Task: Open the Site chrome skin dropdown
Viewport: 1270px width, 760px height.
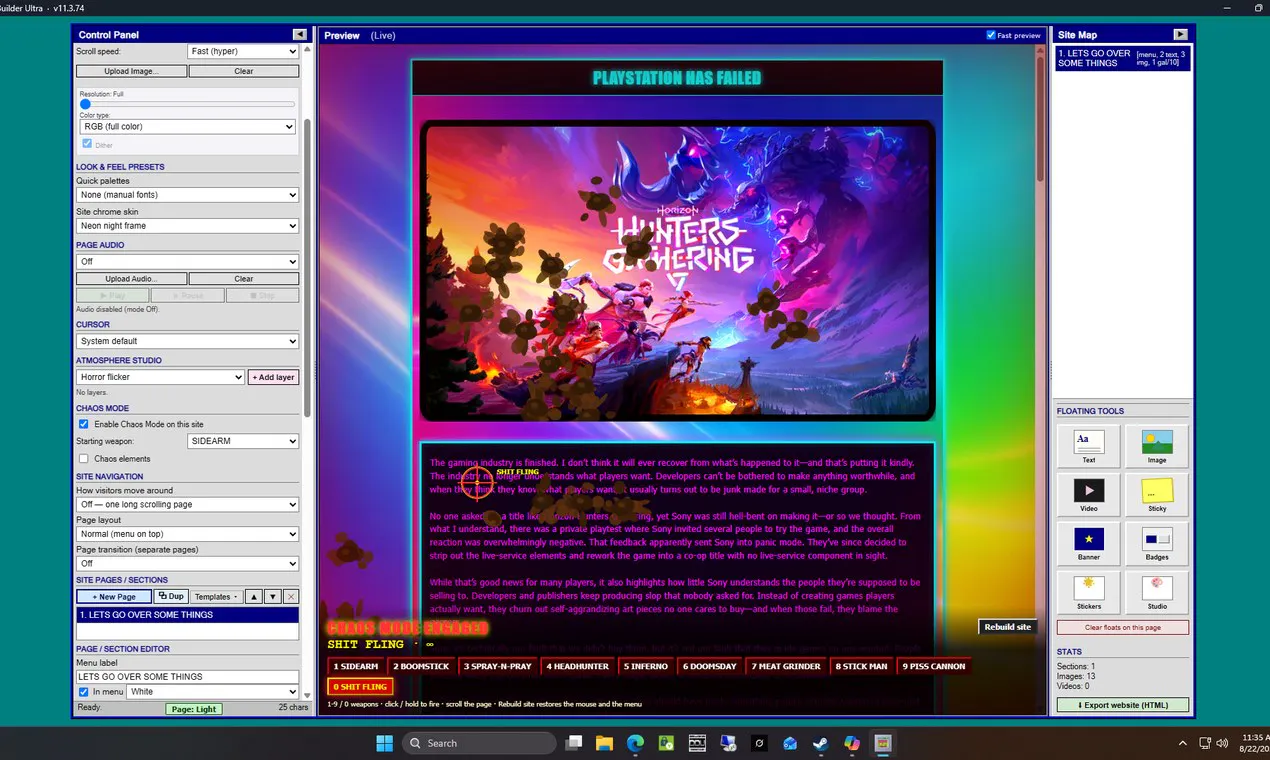Action: [x=188, y=226]
